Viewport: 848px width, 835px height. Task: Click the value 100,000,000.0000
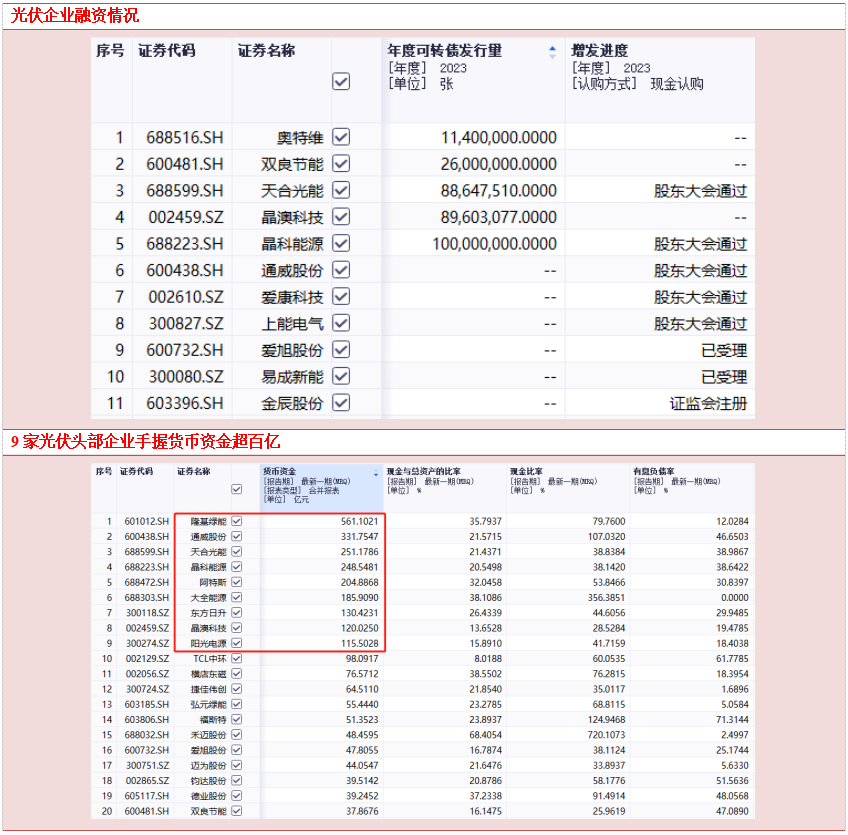click(x=494, y=243)
